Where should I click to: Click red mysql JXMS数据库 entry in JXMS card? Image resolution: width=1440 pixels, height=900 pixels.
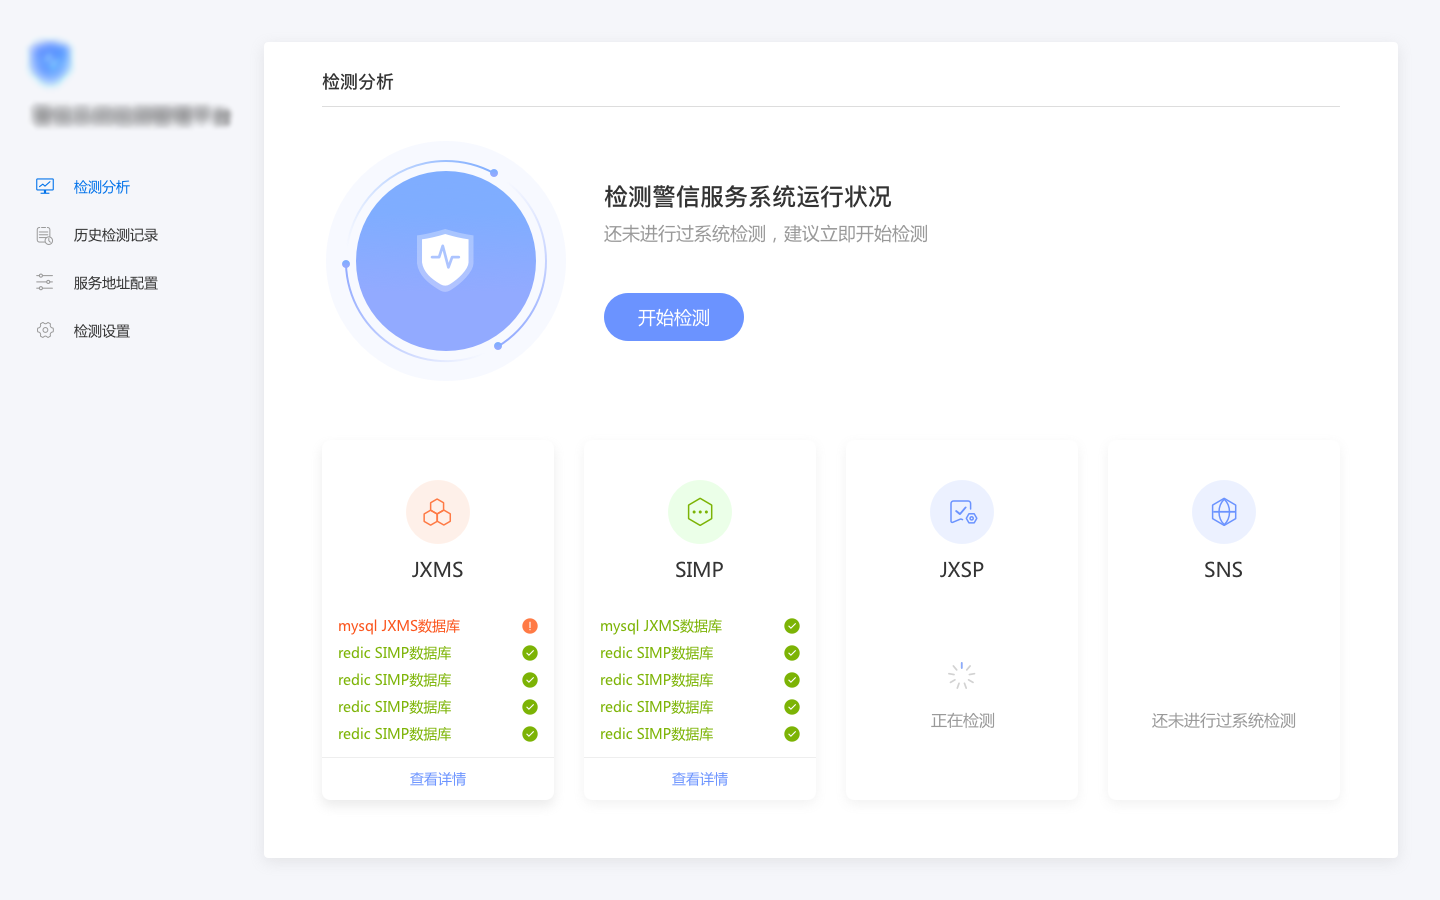(399, 626)
